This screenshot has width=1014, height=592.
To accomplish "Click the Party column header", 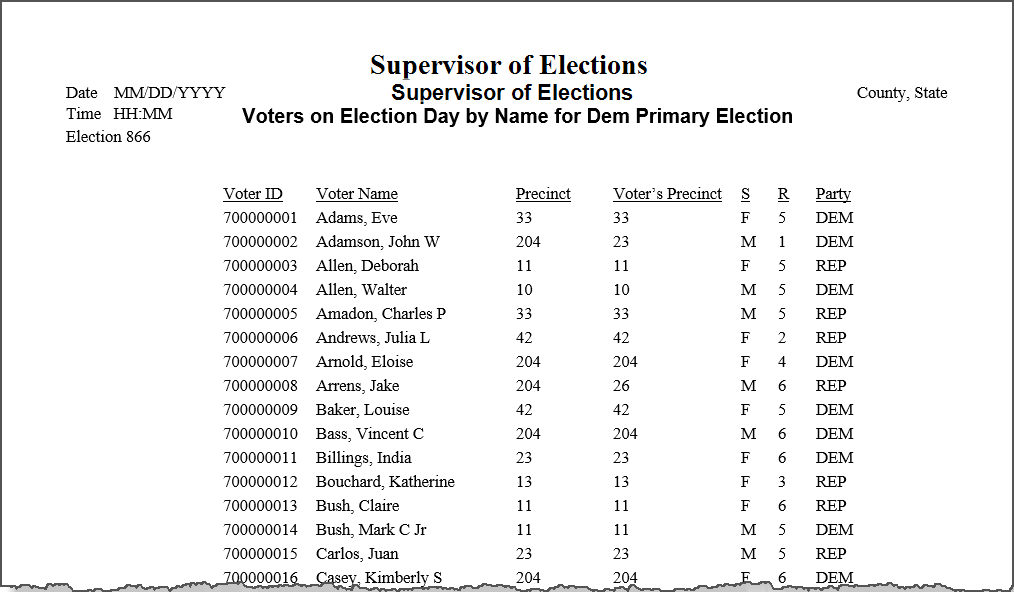I will 833,194.
